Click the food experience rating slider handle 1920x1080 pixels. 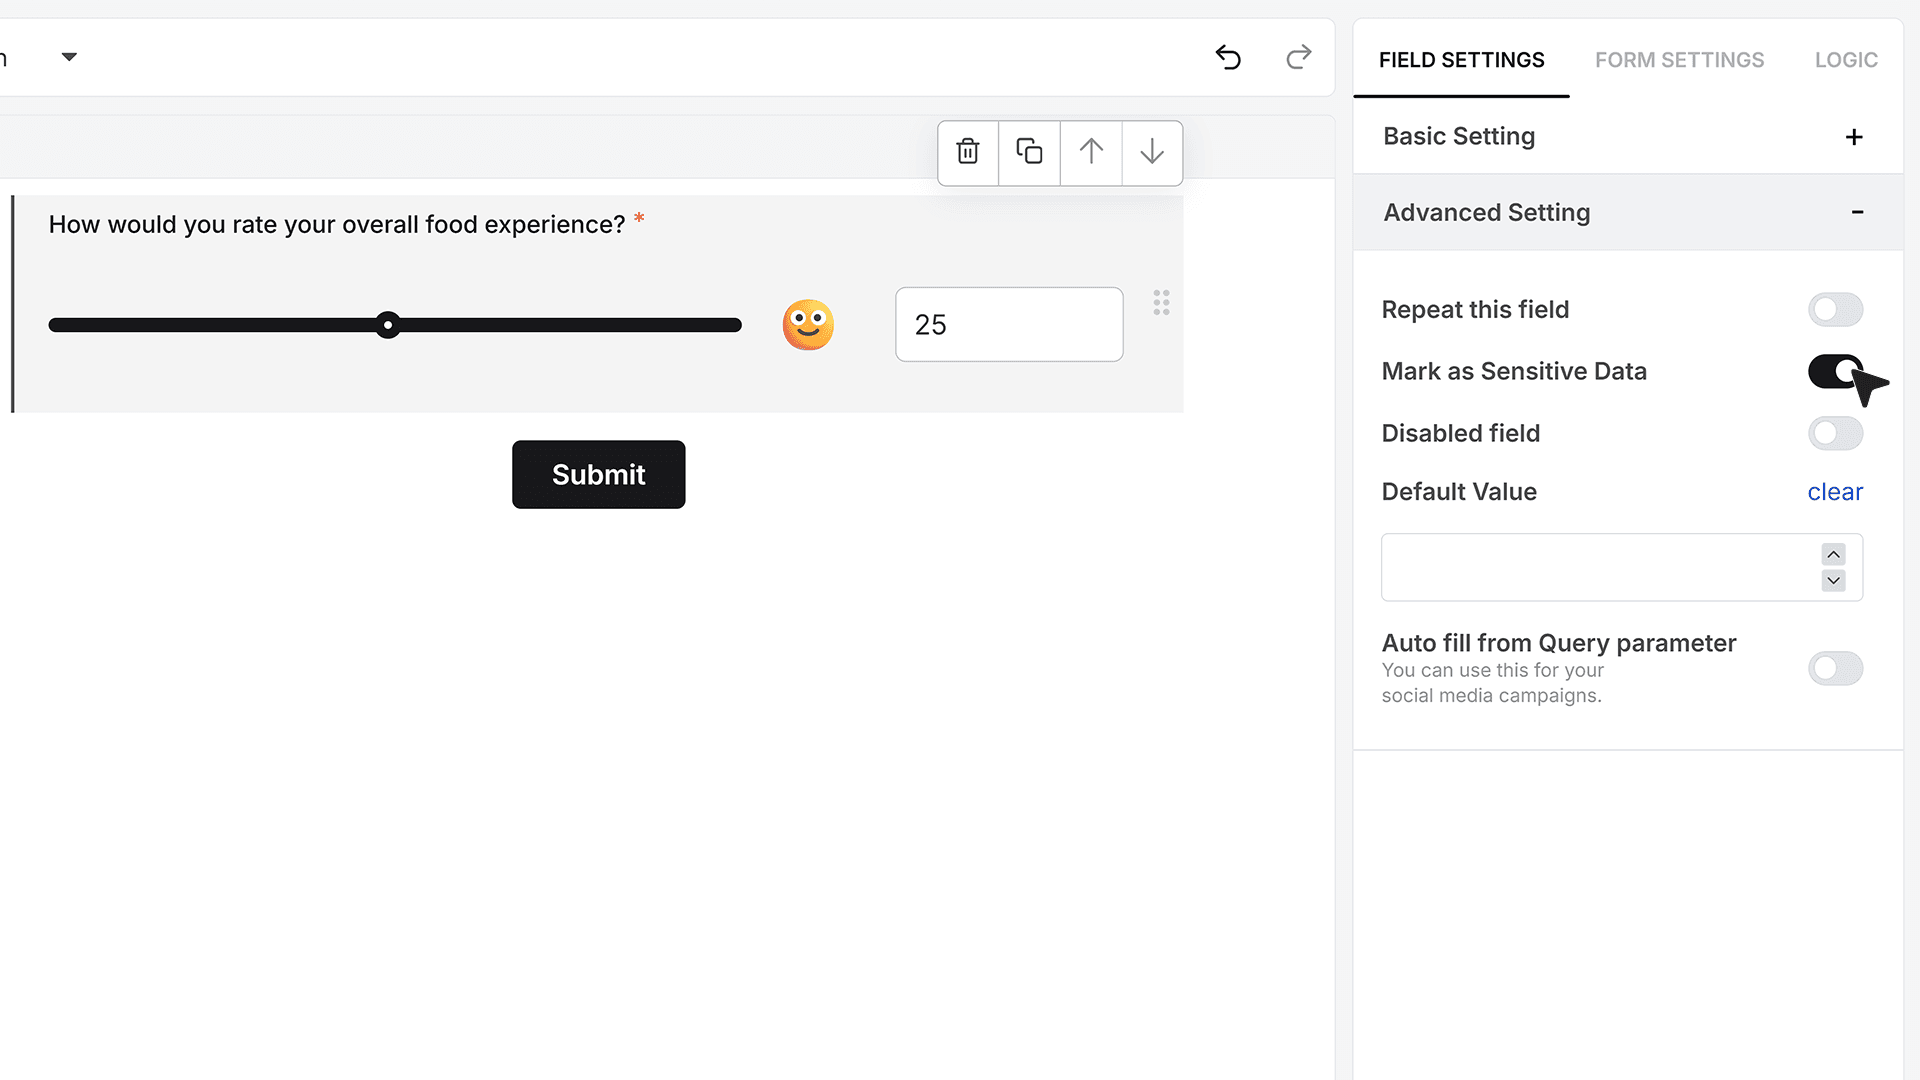click(388, 325)
